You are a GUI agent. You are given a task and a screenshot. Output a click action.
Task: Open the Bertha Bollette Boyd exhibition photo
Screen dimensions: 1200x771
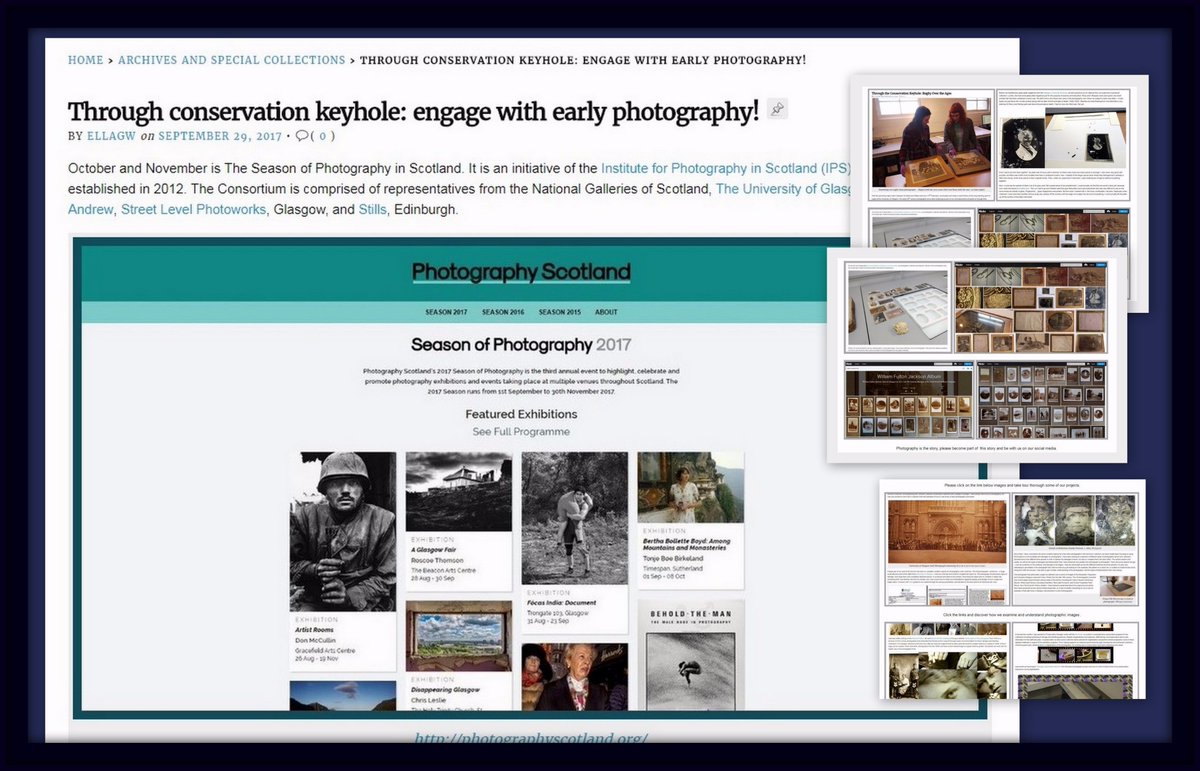(x=691, y=487)
